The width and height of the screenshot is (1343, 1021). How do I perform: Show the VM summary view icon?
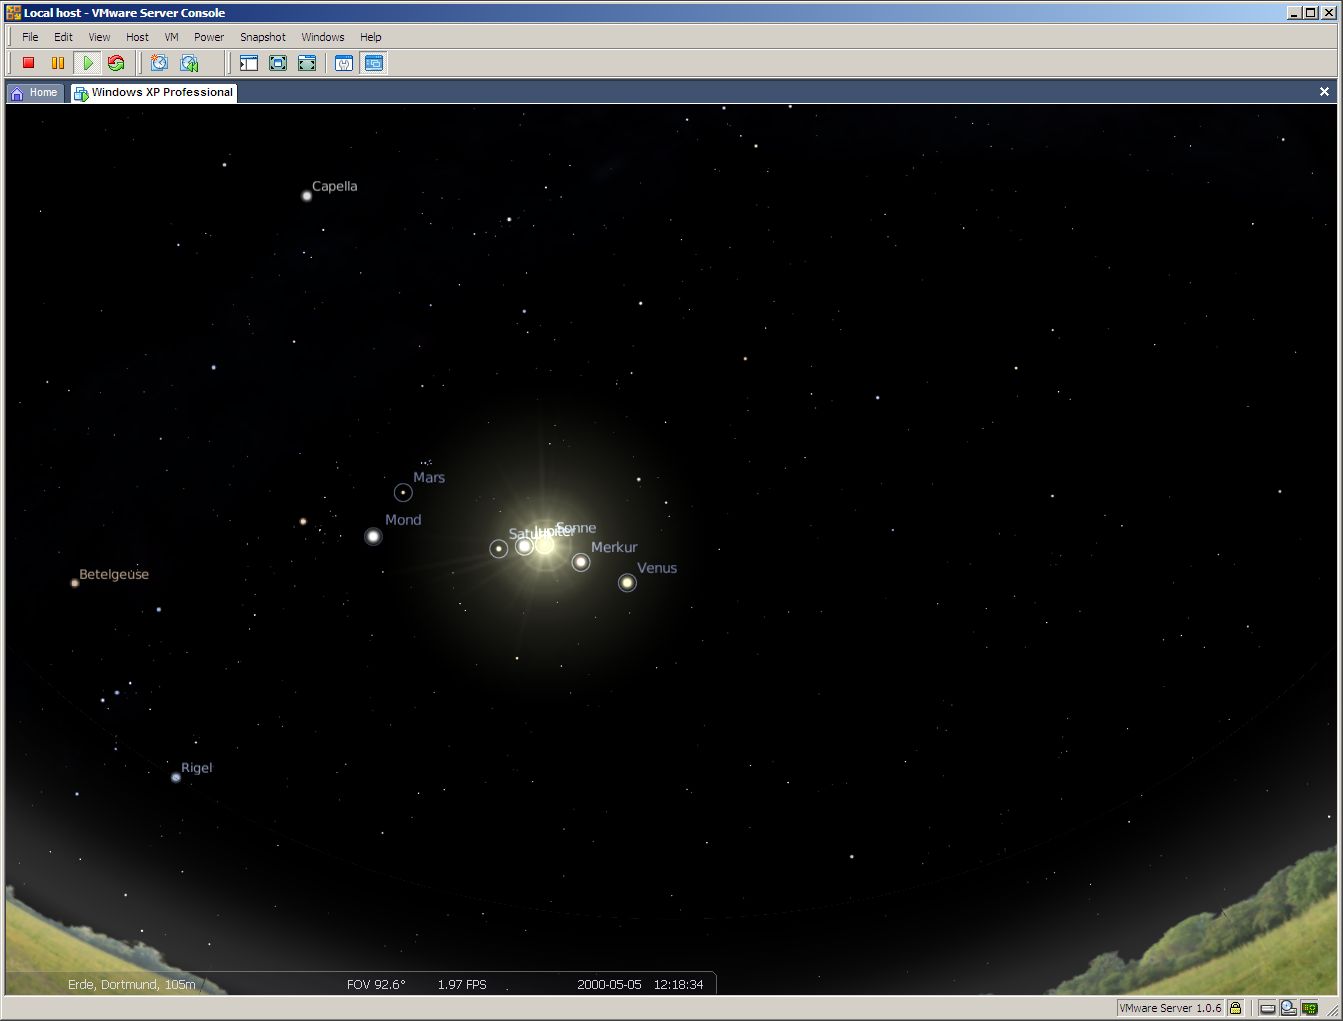point(344,63)
